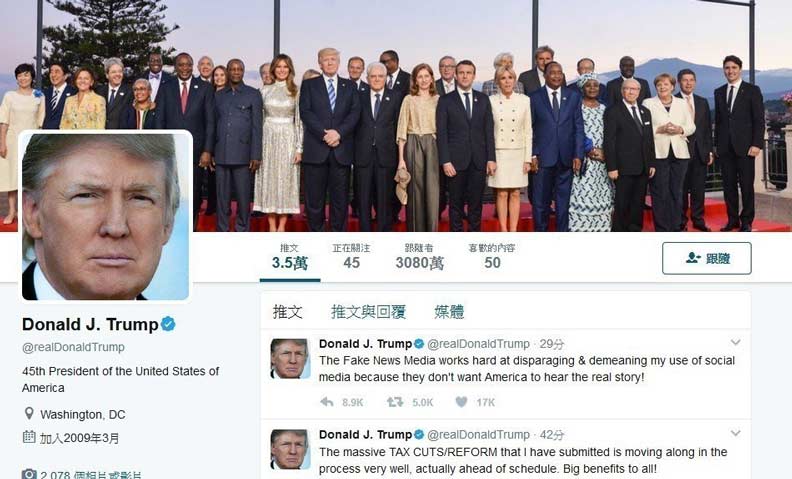Click the Washington, DC location pin icon
This screenshot has height=479, width=792.
[x=29, y=414]
